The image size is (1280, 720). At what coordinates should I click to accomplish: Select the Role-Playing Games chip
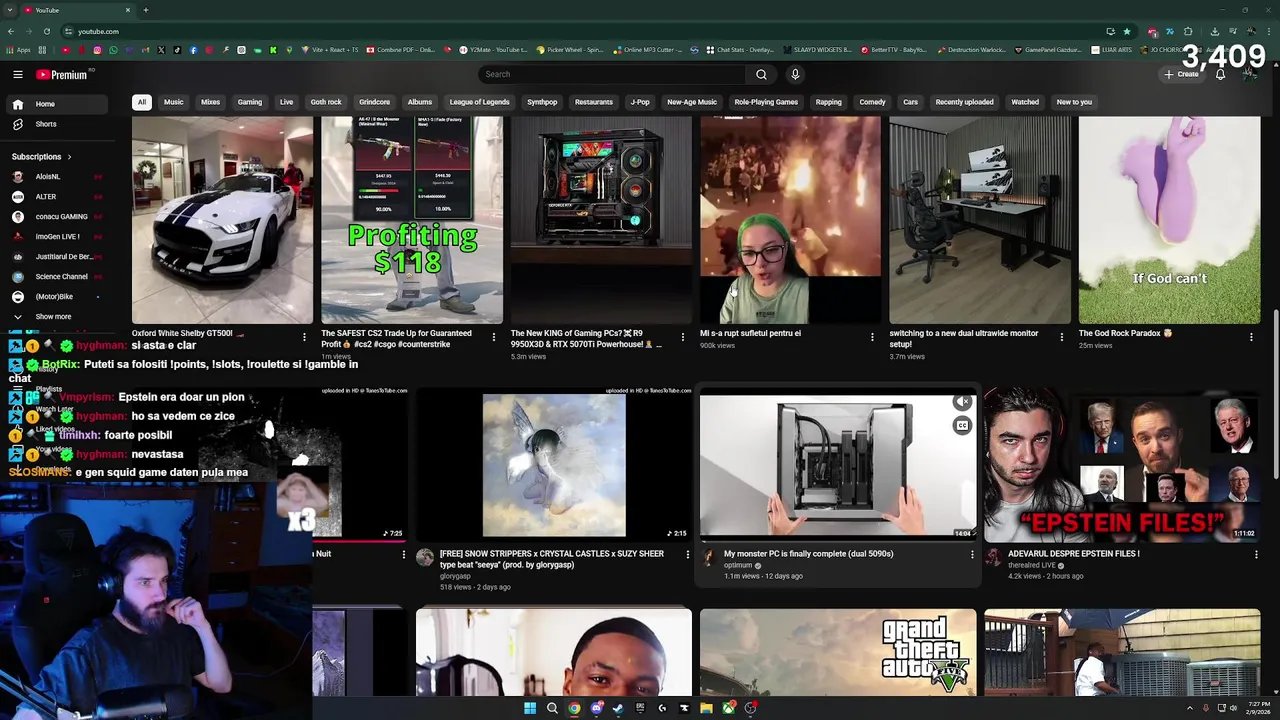coord(766,102)
